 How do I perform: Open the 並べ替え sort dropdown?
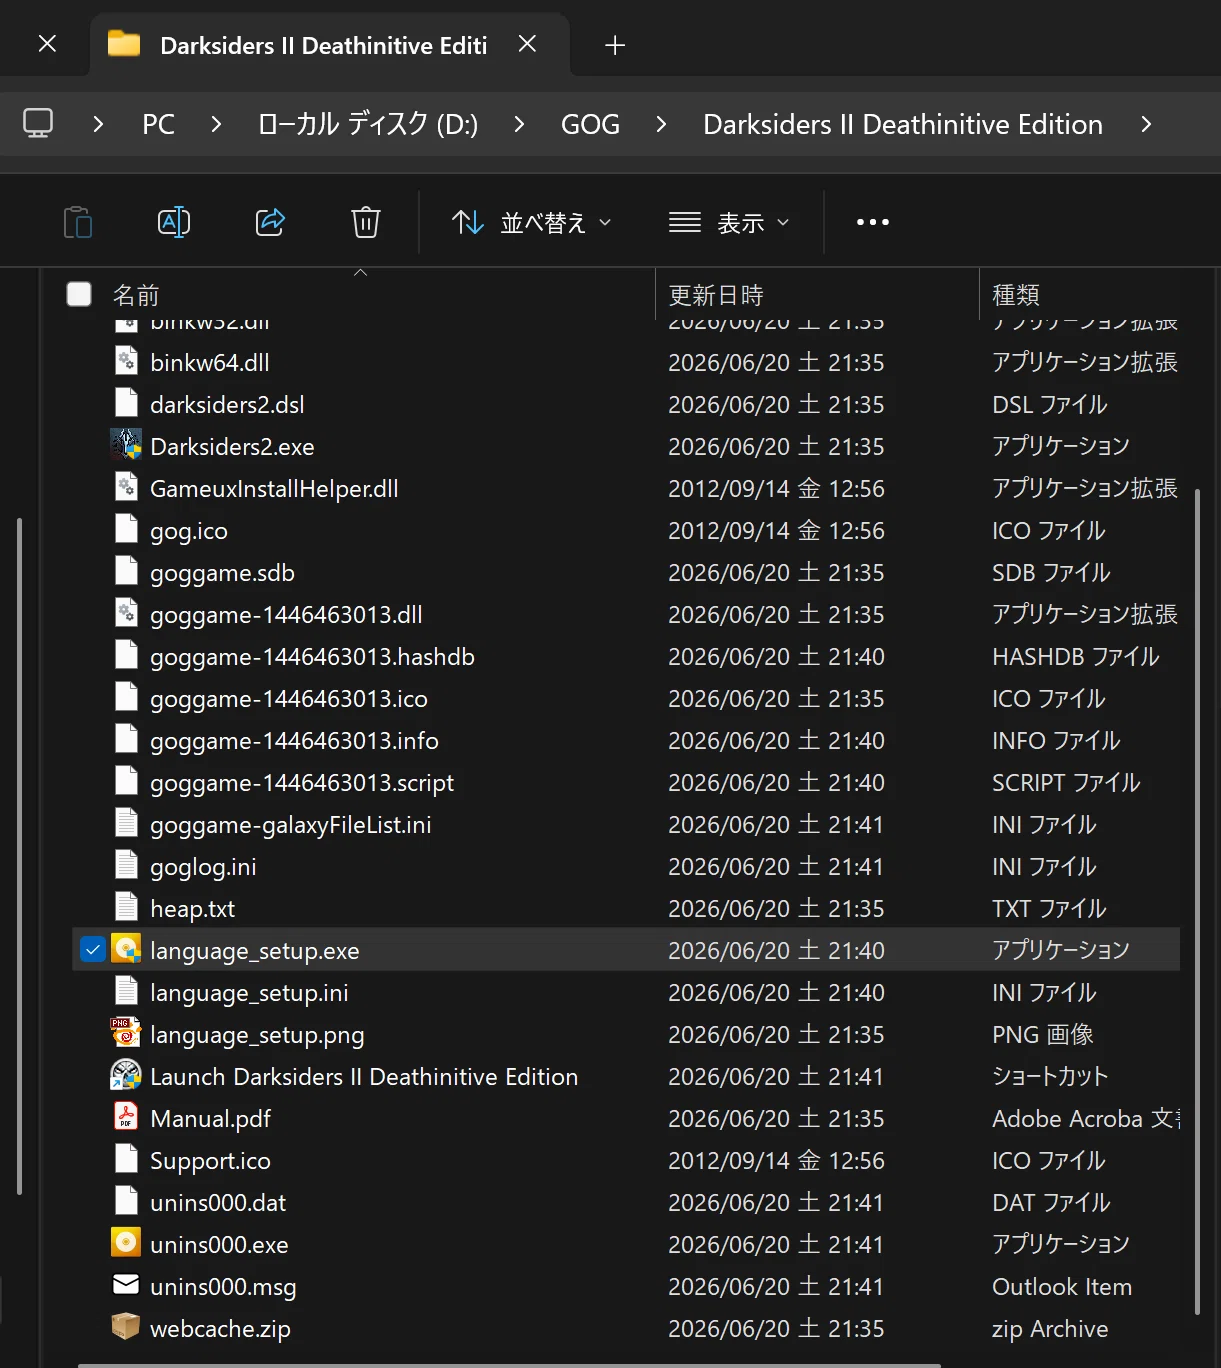pos(531,222)
